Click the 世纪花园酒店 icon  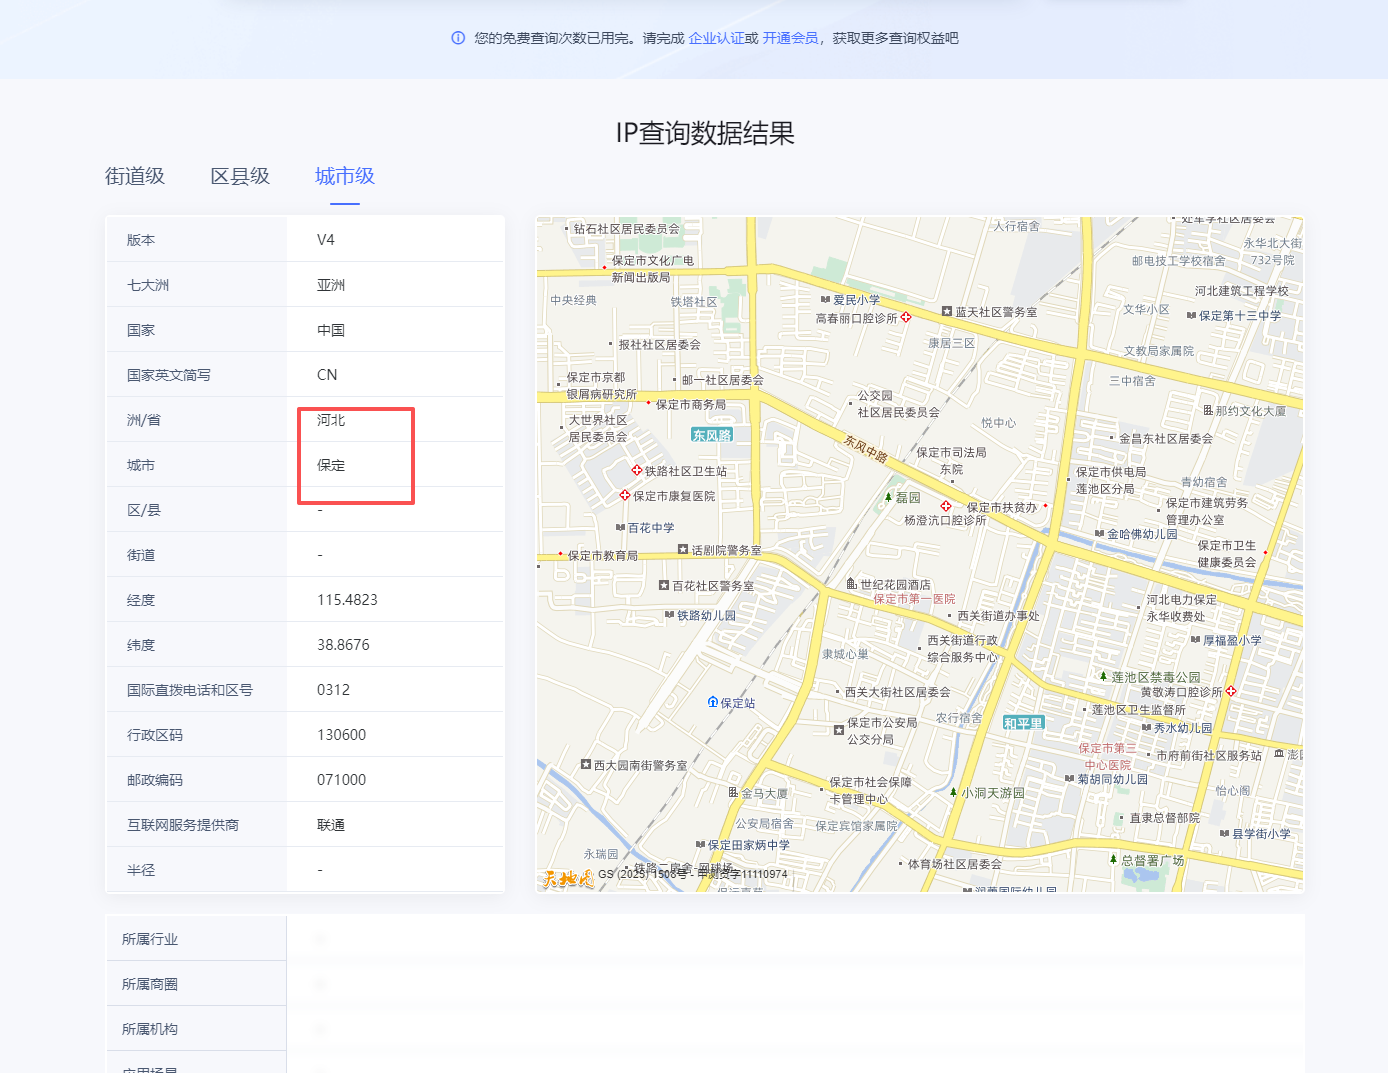pyautogui.click(x=852, y=584)
